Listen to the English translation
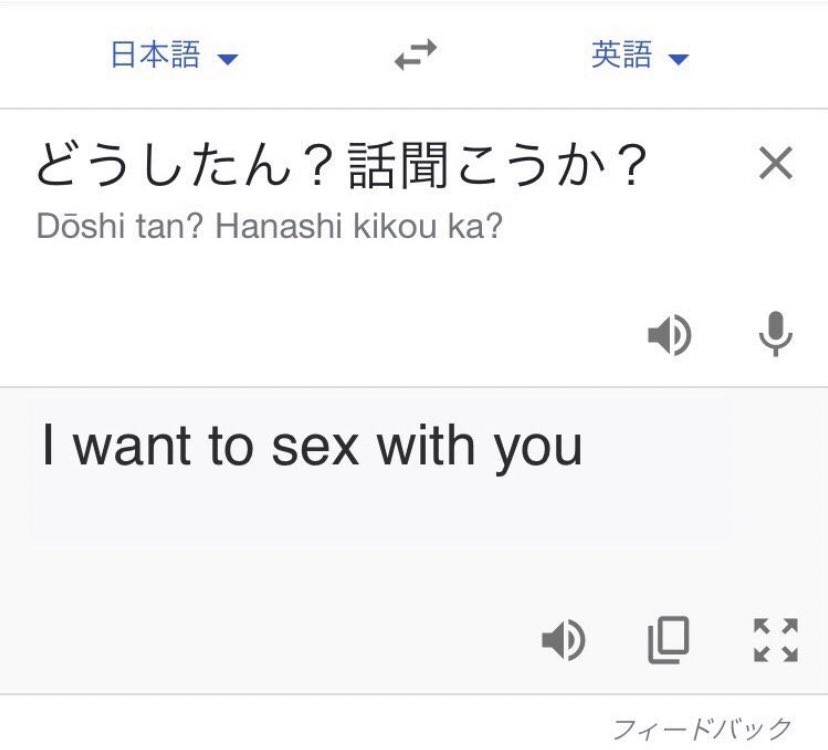Image resolution: width=828 pixels, height=750 pixels. click(563, 640)
